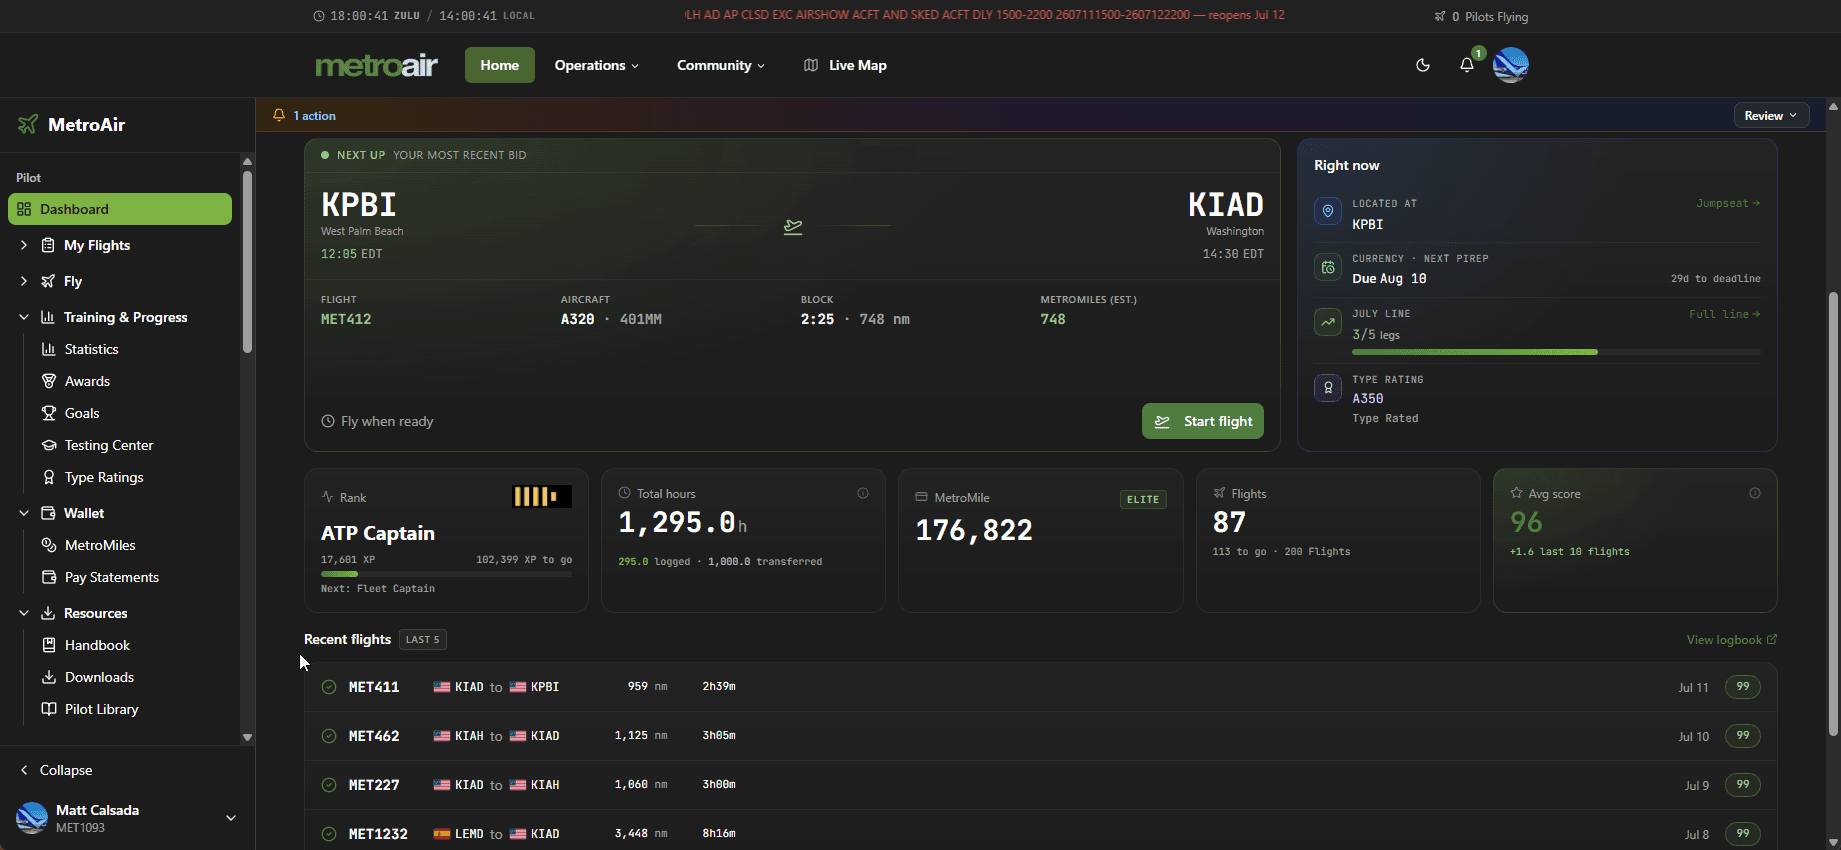Click the Start flight button
This screenshot has height=850, width=1841.
tap(1203, 421)
